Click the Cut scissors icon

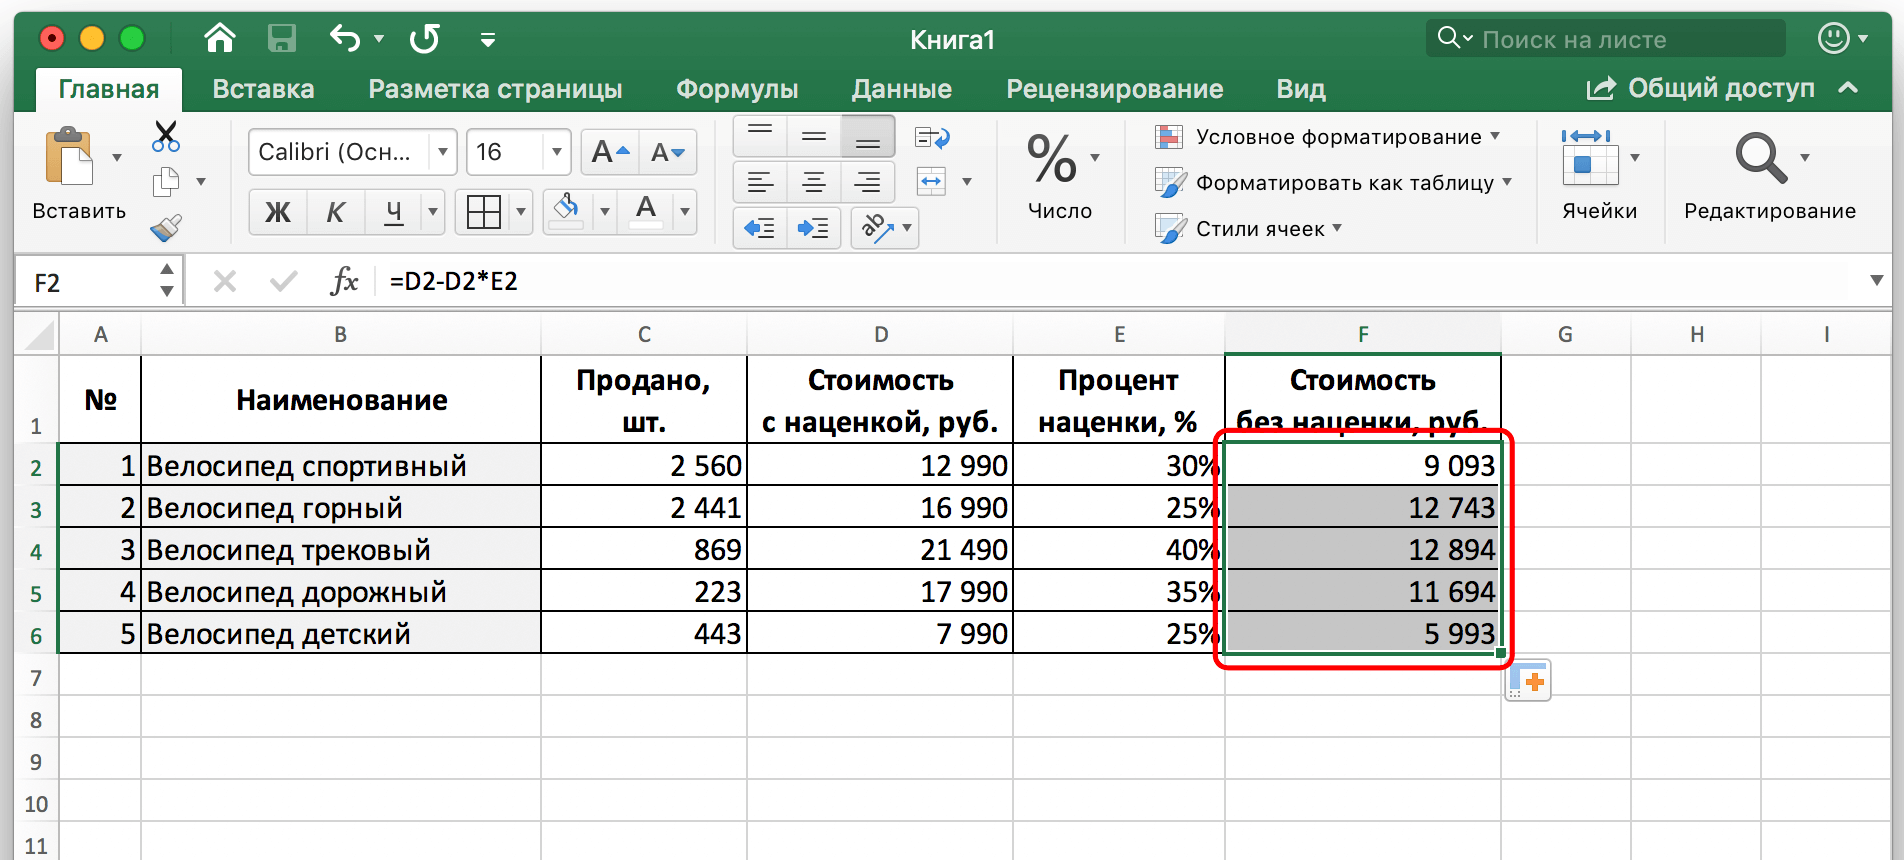(166, 136)
